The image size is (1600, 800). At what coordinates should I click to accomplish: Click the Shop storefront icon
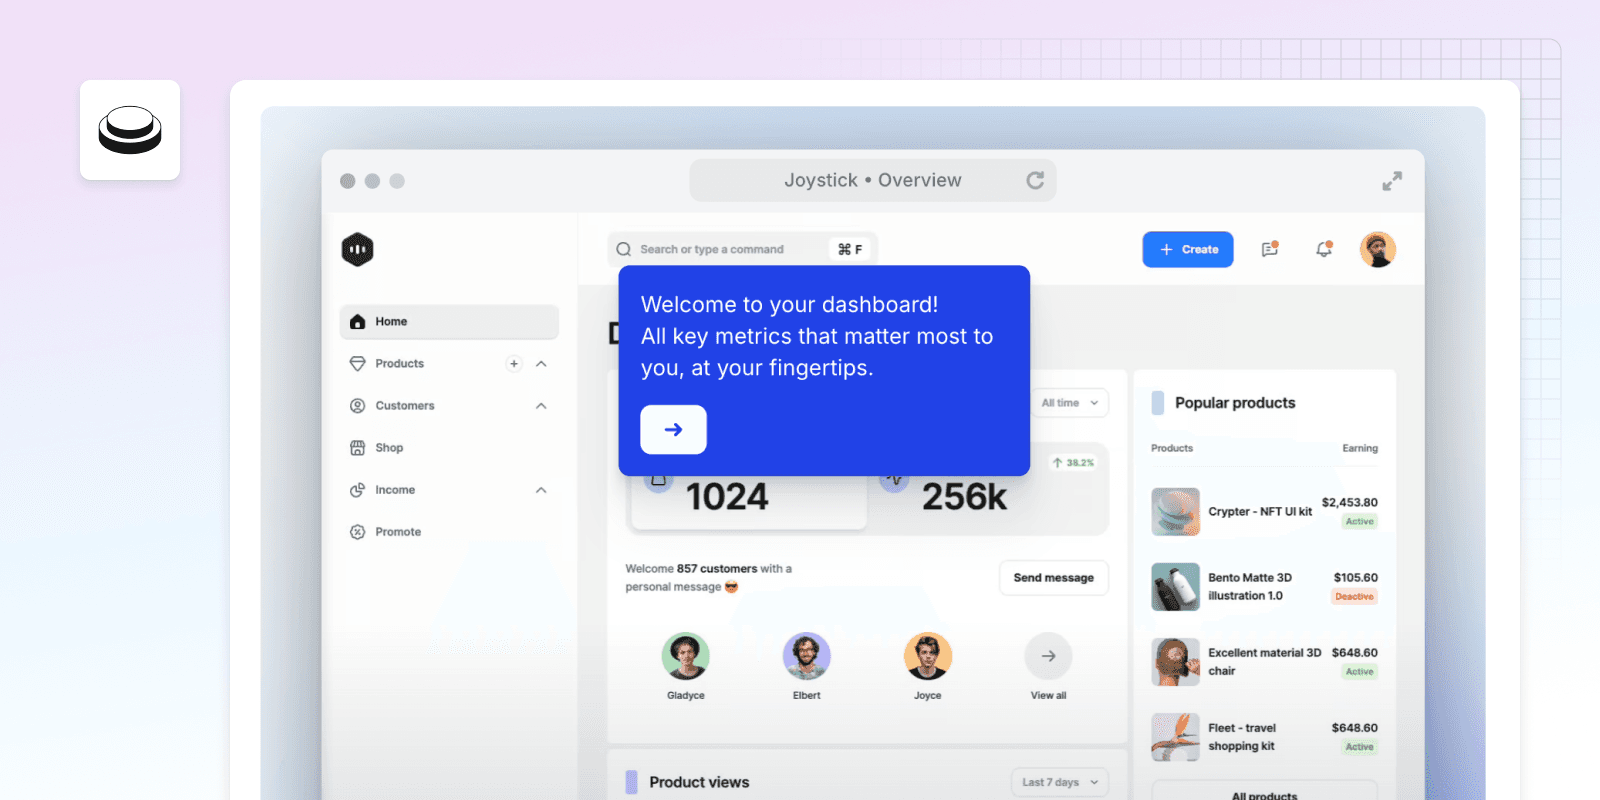pos(357,448)
